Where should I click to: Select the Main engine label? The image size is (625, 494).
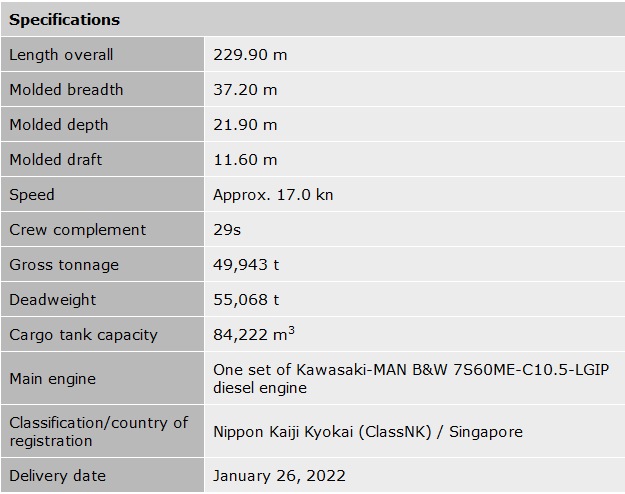pos(52,379)
